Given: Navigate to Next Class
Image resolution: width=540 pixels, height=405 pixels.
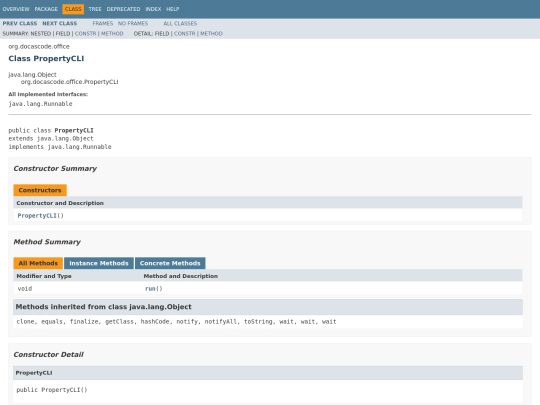Looking at the screenshot, I should [60, 23].
